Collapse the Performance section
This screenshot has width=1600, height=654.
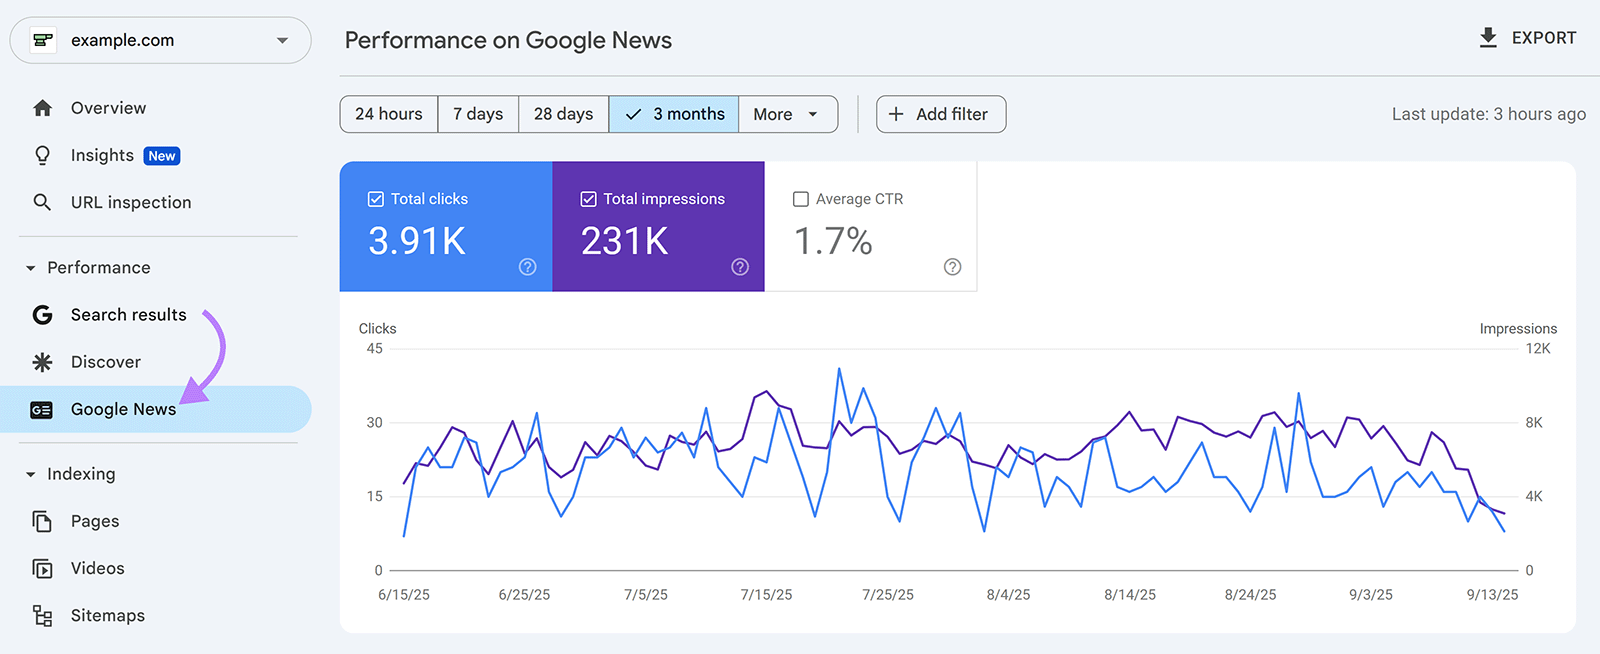(x=30, y=268)
